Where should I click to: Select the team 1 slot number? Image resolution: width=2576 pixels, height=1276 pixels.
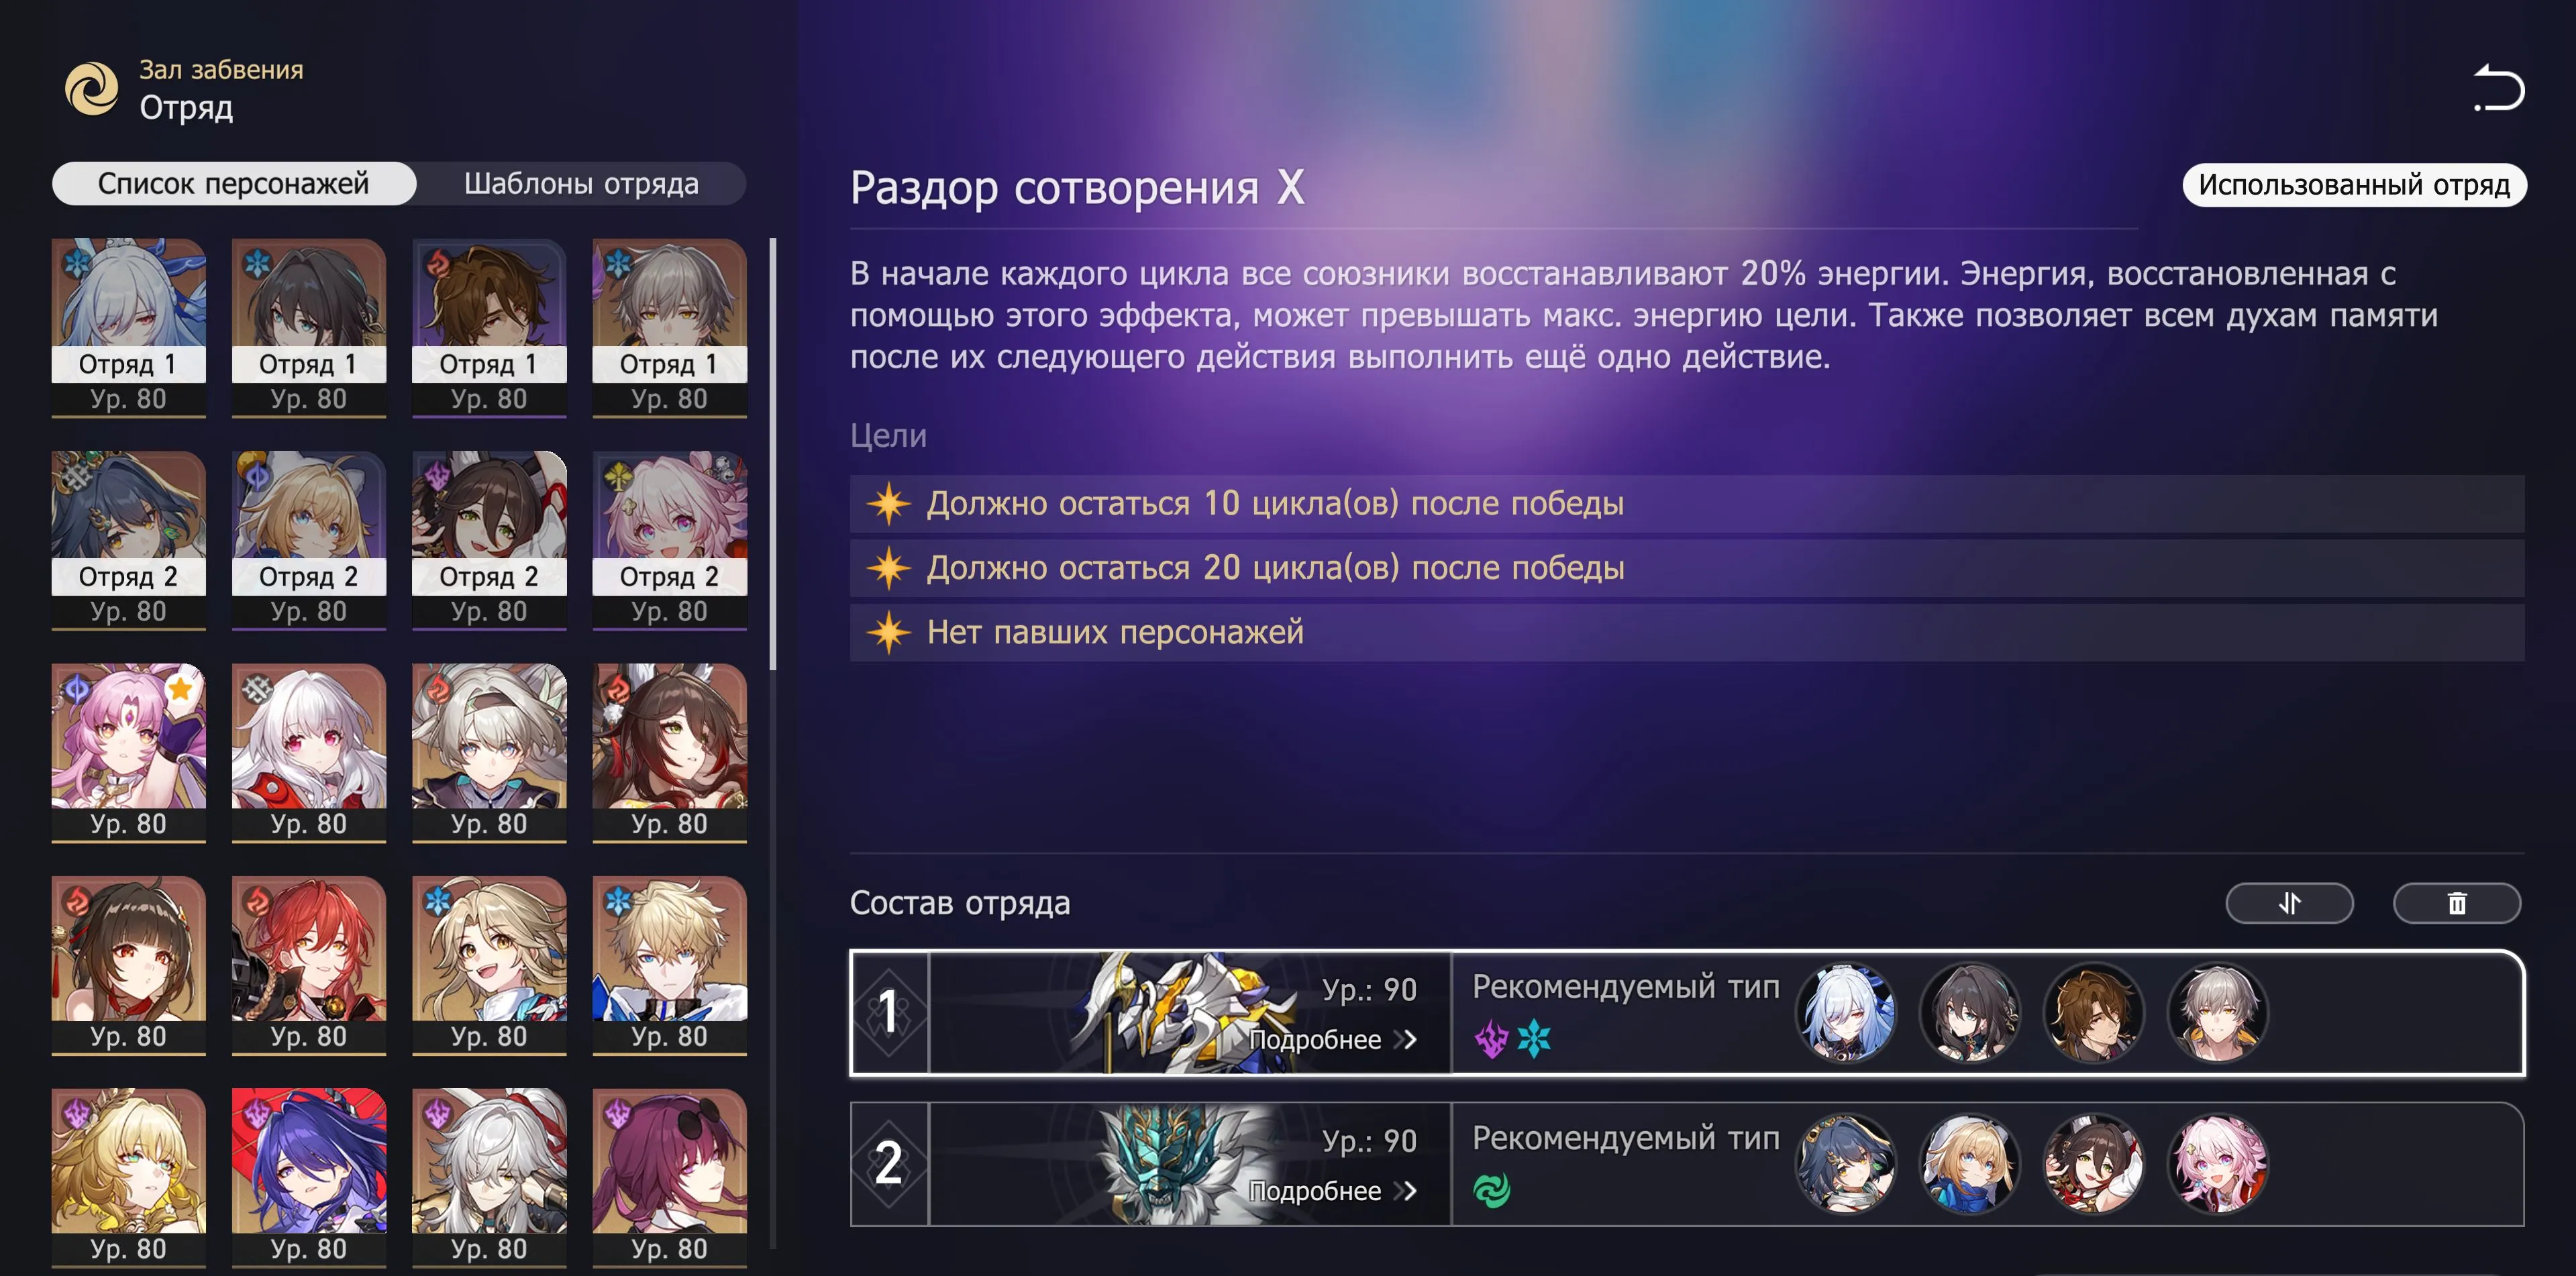889,1012
